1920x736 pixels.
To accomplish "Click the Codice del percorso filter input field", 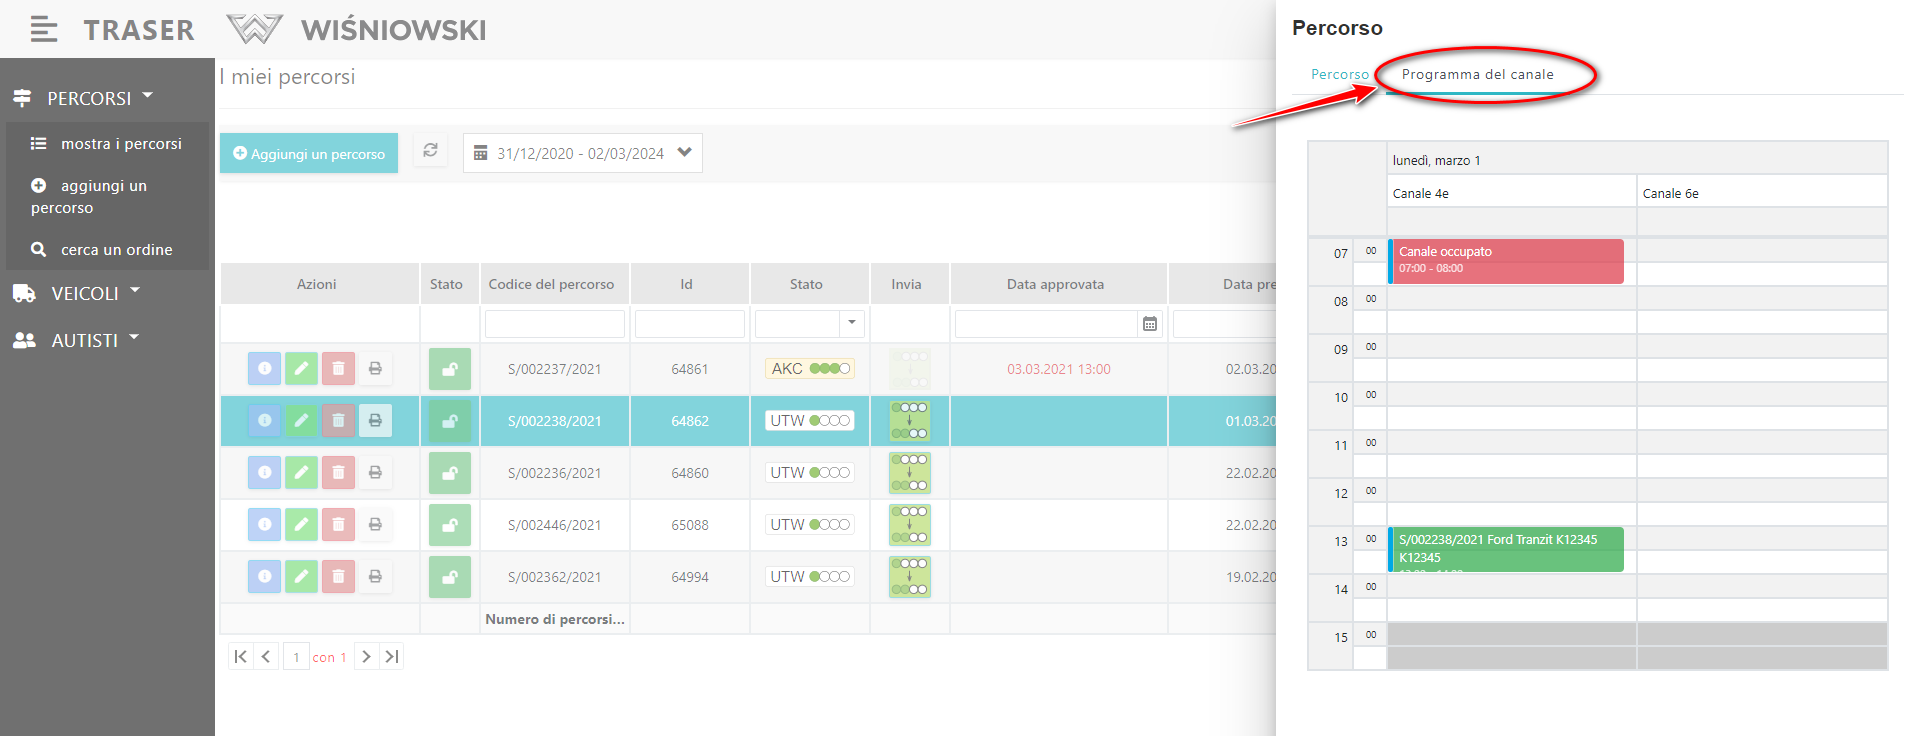I will 554,324.
